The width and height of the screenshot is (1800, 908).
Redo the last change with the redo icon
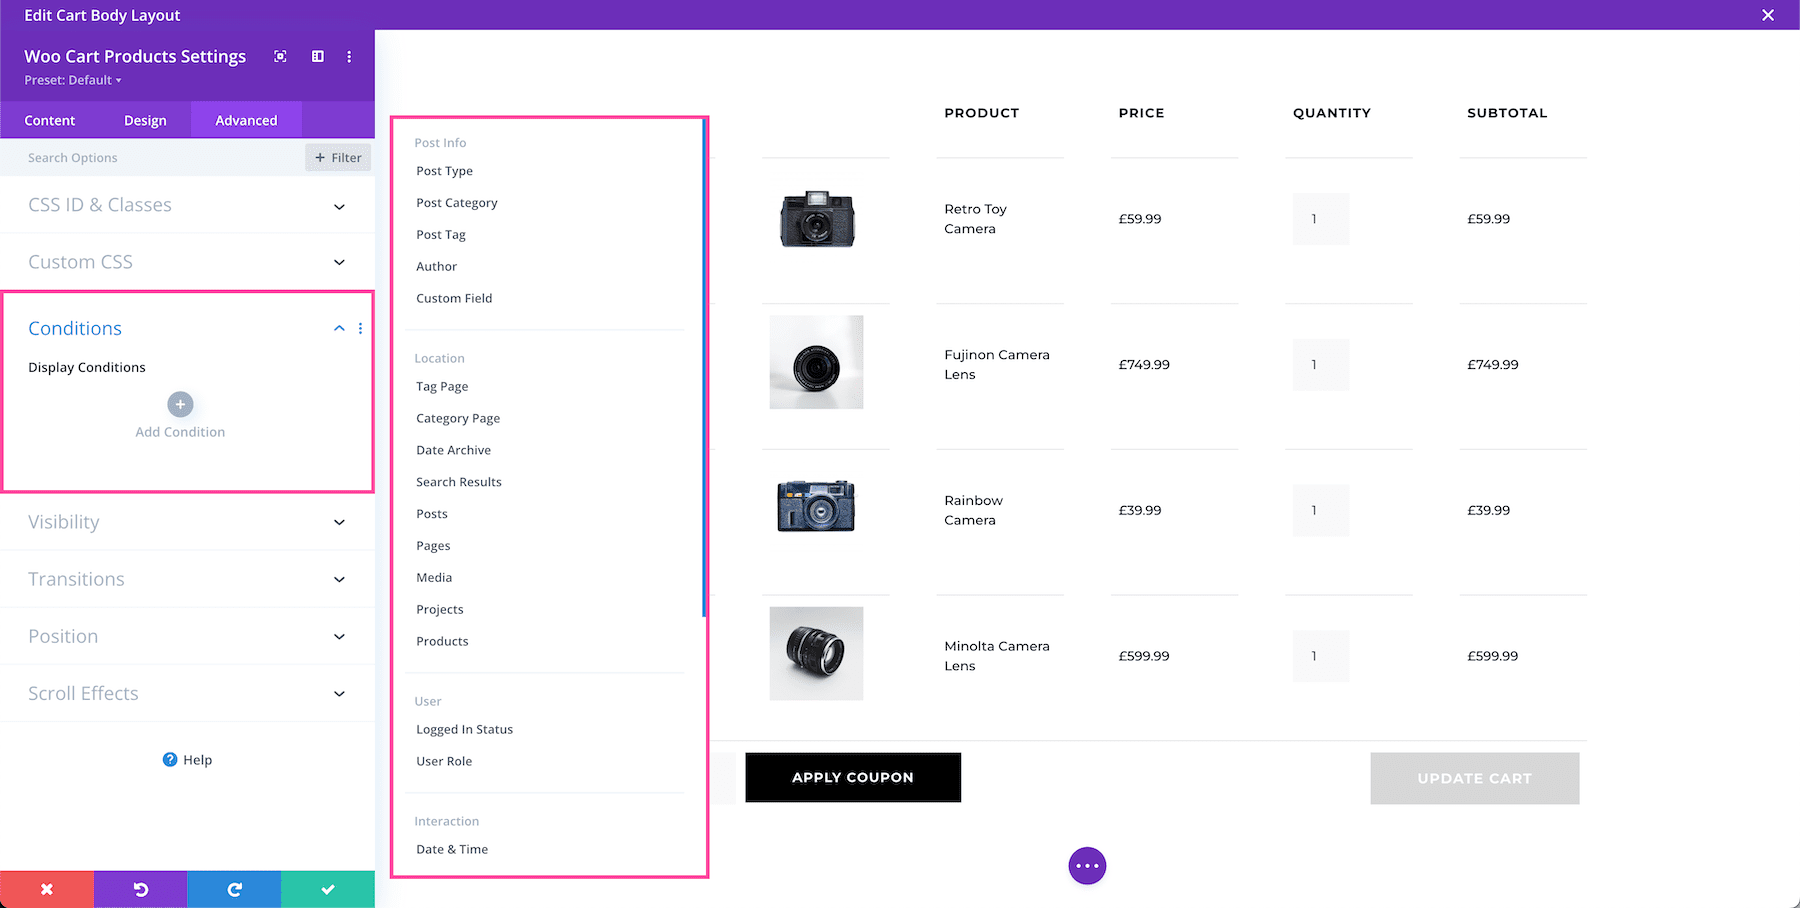(234, 888)
